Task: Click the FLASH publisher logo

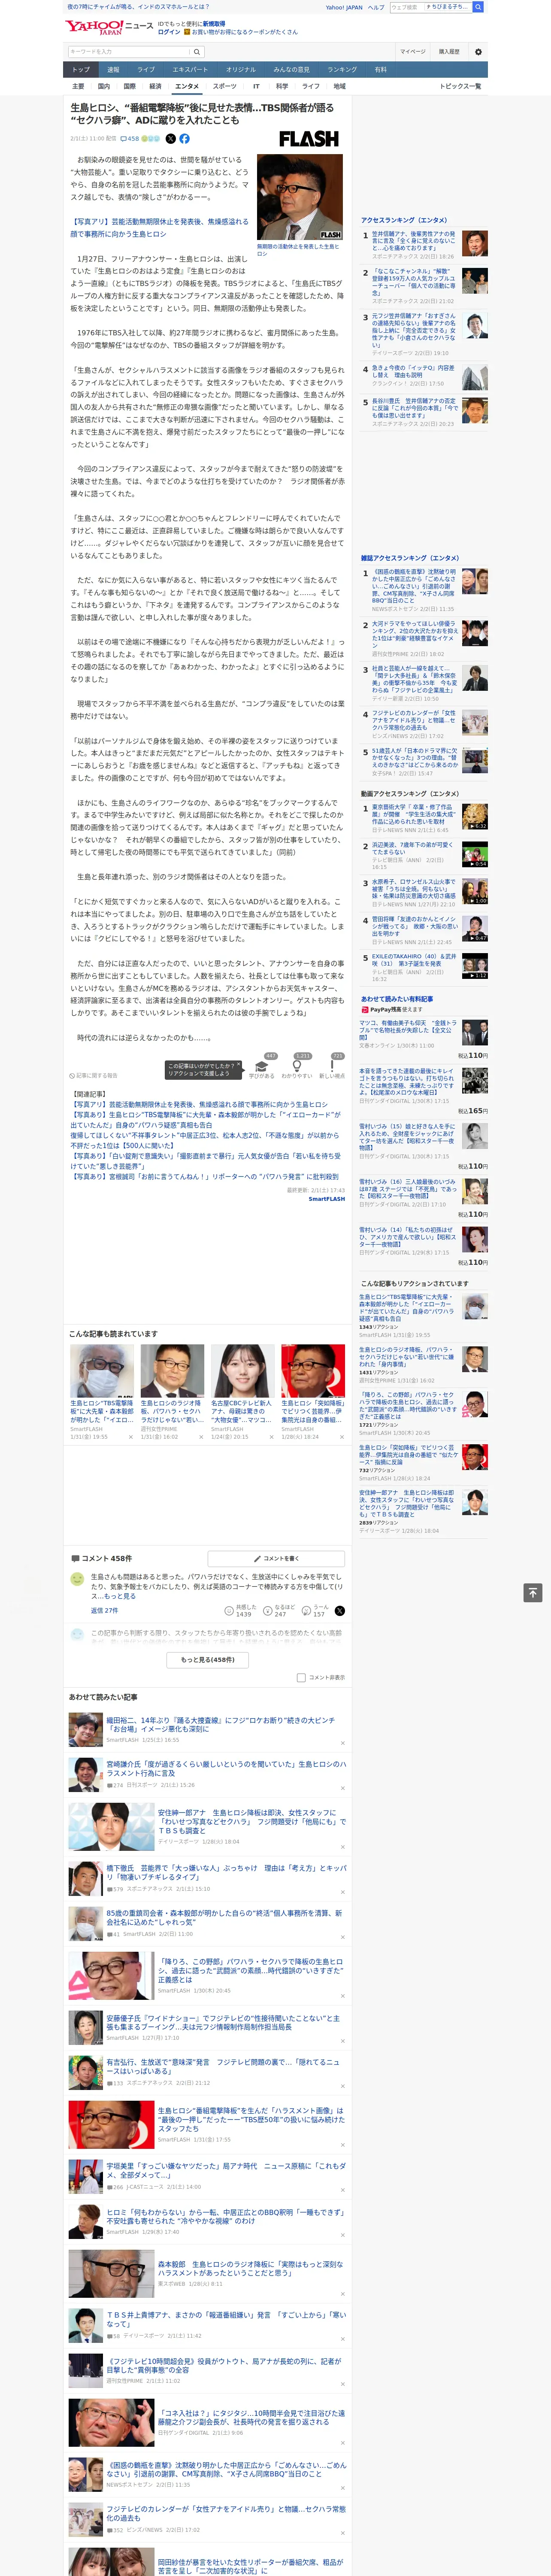Action: click(308, 139)
